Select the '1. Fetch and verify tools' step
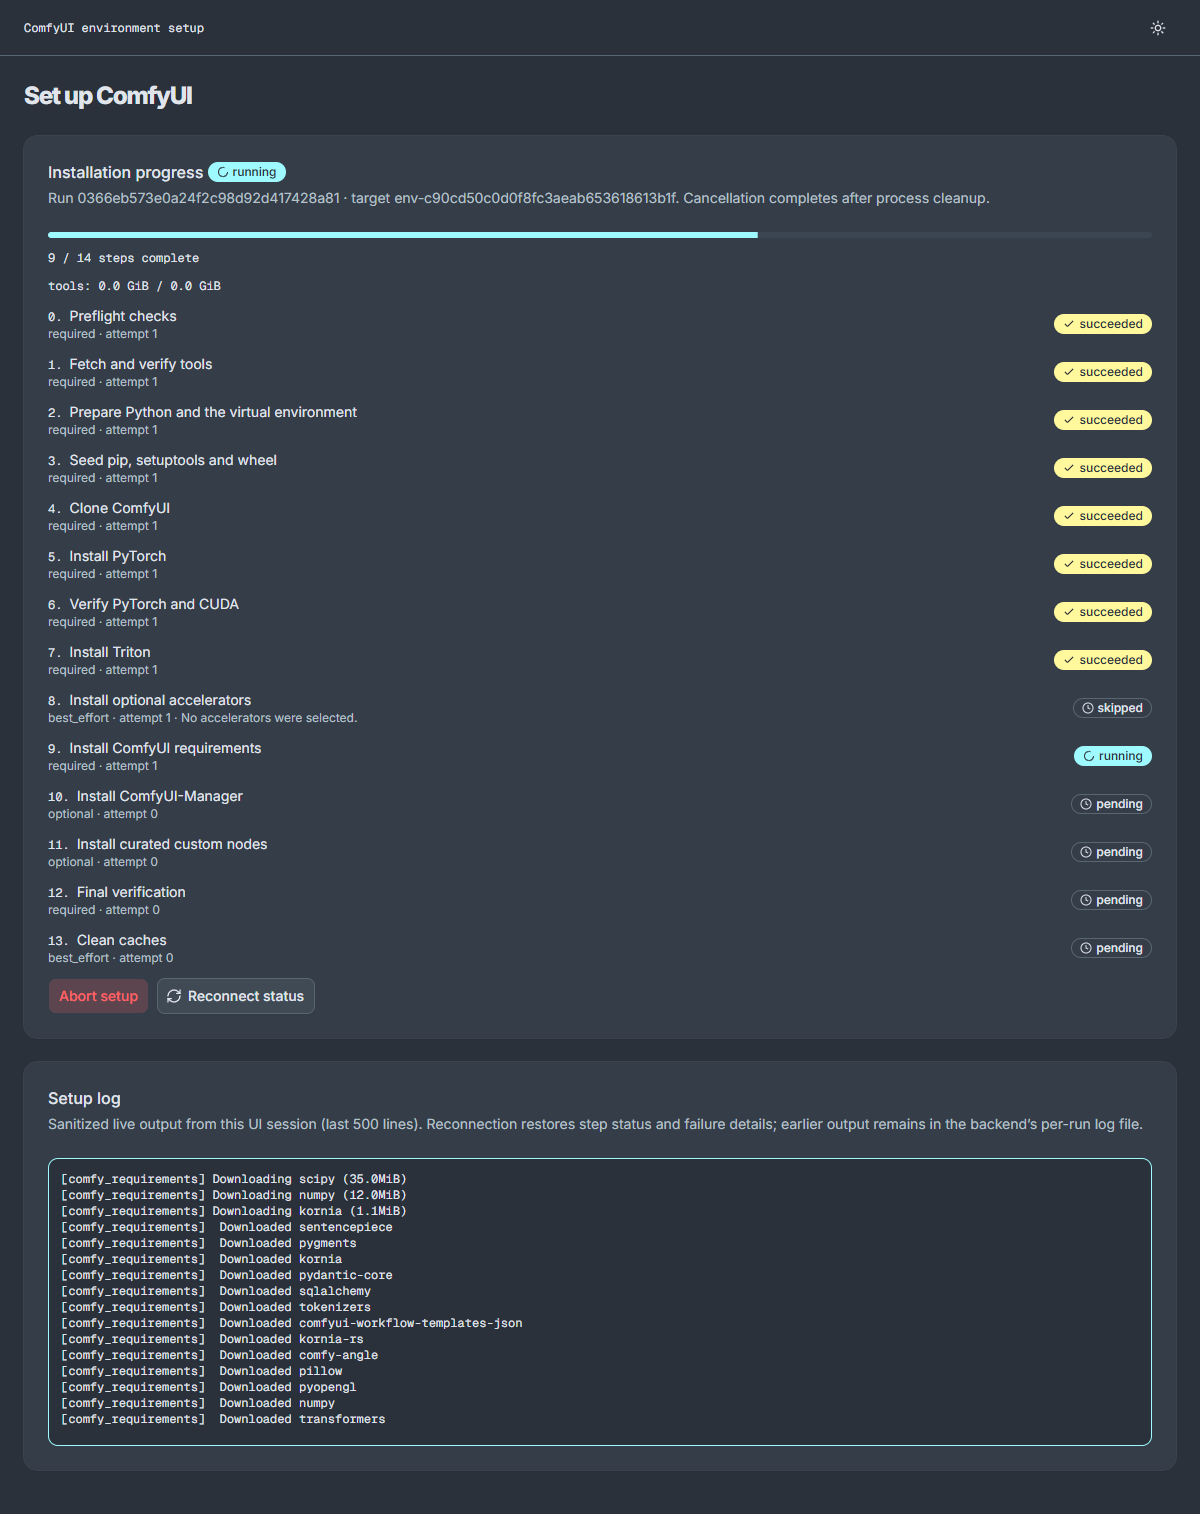Image resolution: width=1200 pixels, height=1514 pixels. tap(130, 364)
